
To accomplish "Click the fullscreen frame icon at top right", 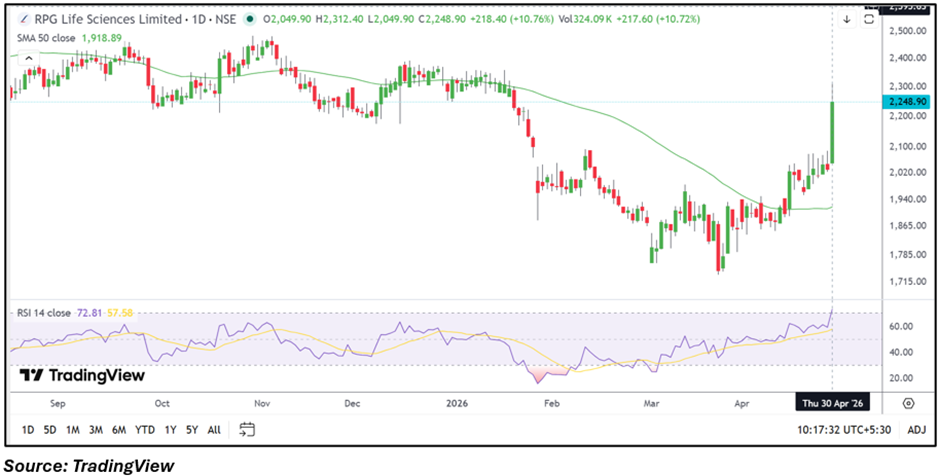I will coord(869,19).
